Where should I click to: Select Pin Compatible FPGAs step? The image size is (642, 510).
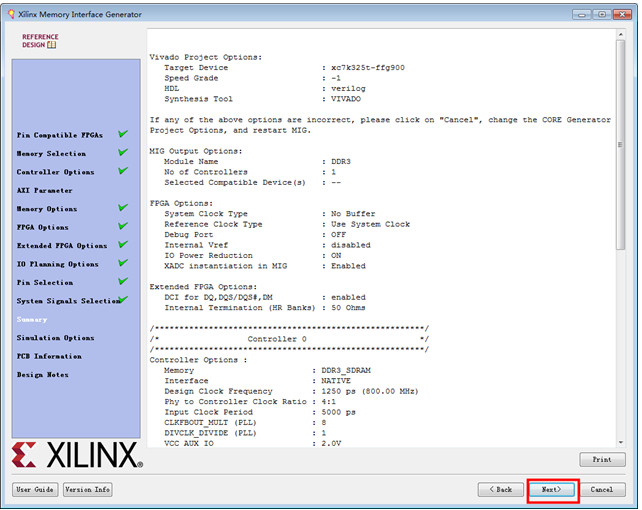[60, 135]
